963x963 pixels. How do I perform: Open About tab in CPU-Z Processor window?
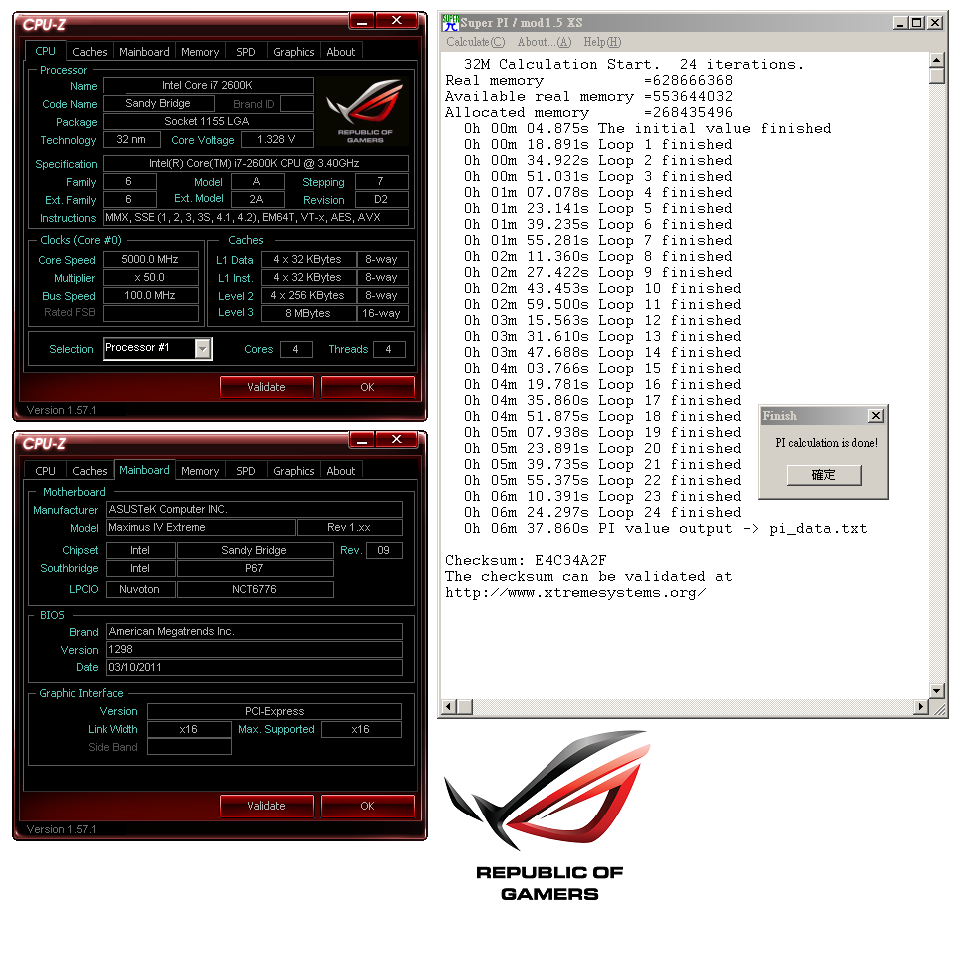[341, 52]
